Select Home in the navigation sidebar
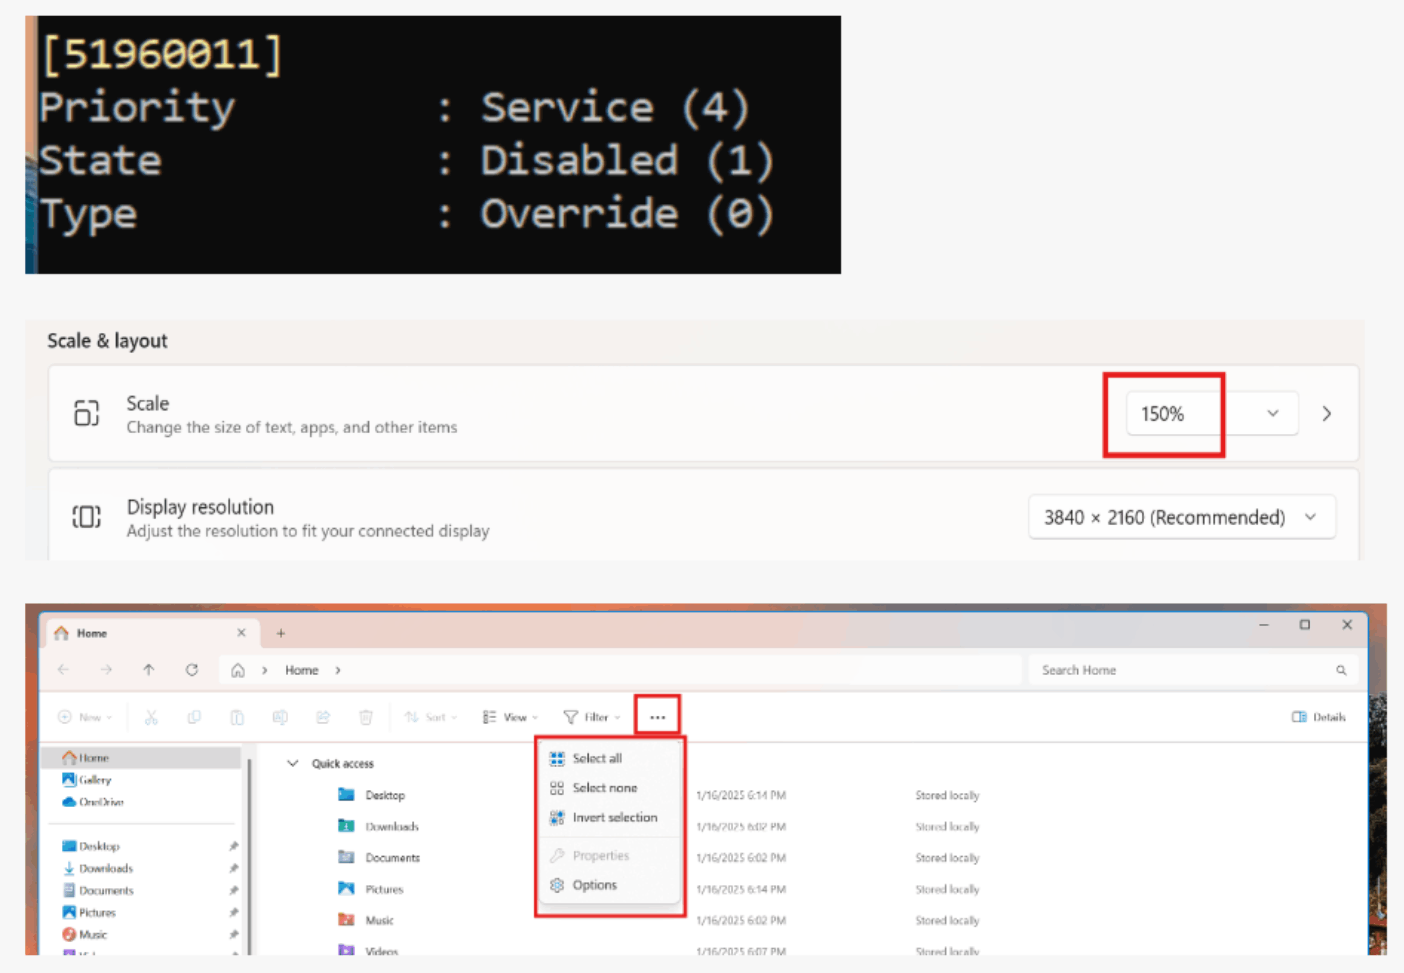 point(141,758)
